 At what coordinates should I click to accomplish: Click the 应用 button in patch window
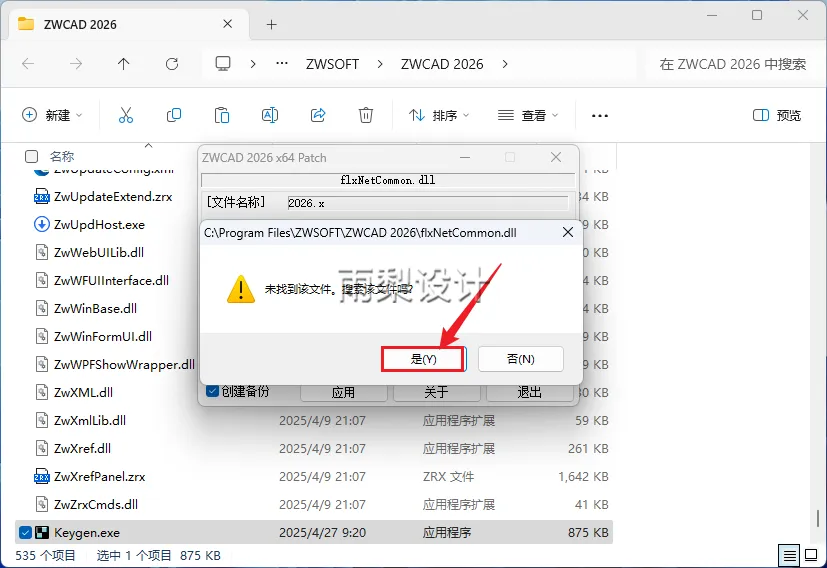point(343,392)
